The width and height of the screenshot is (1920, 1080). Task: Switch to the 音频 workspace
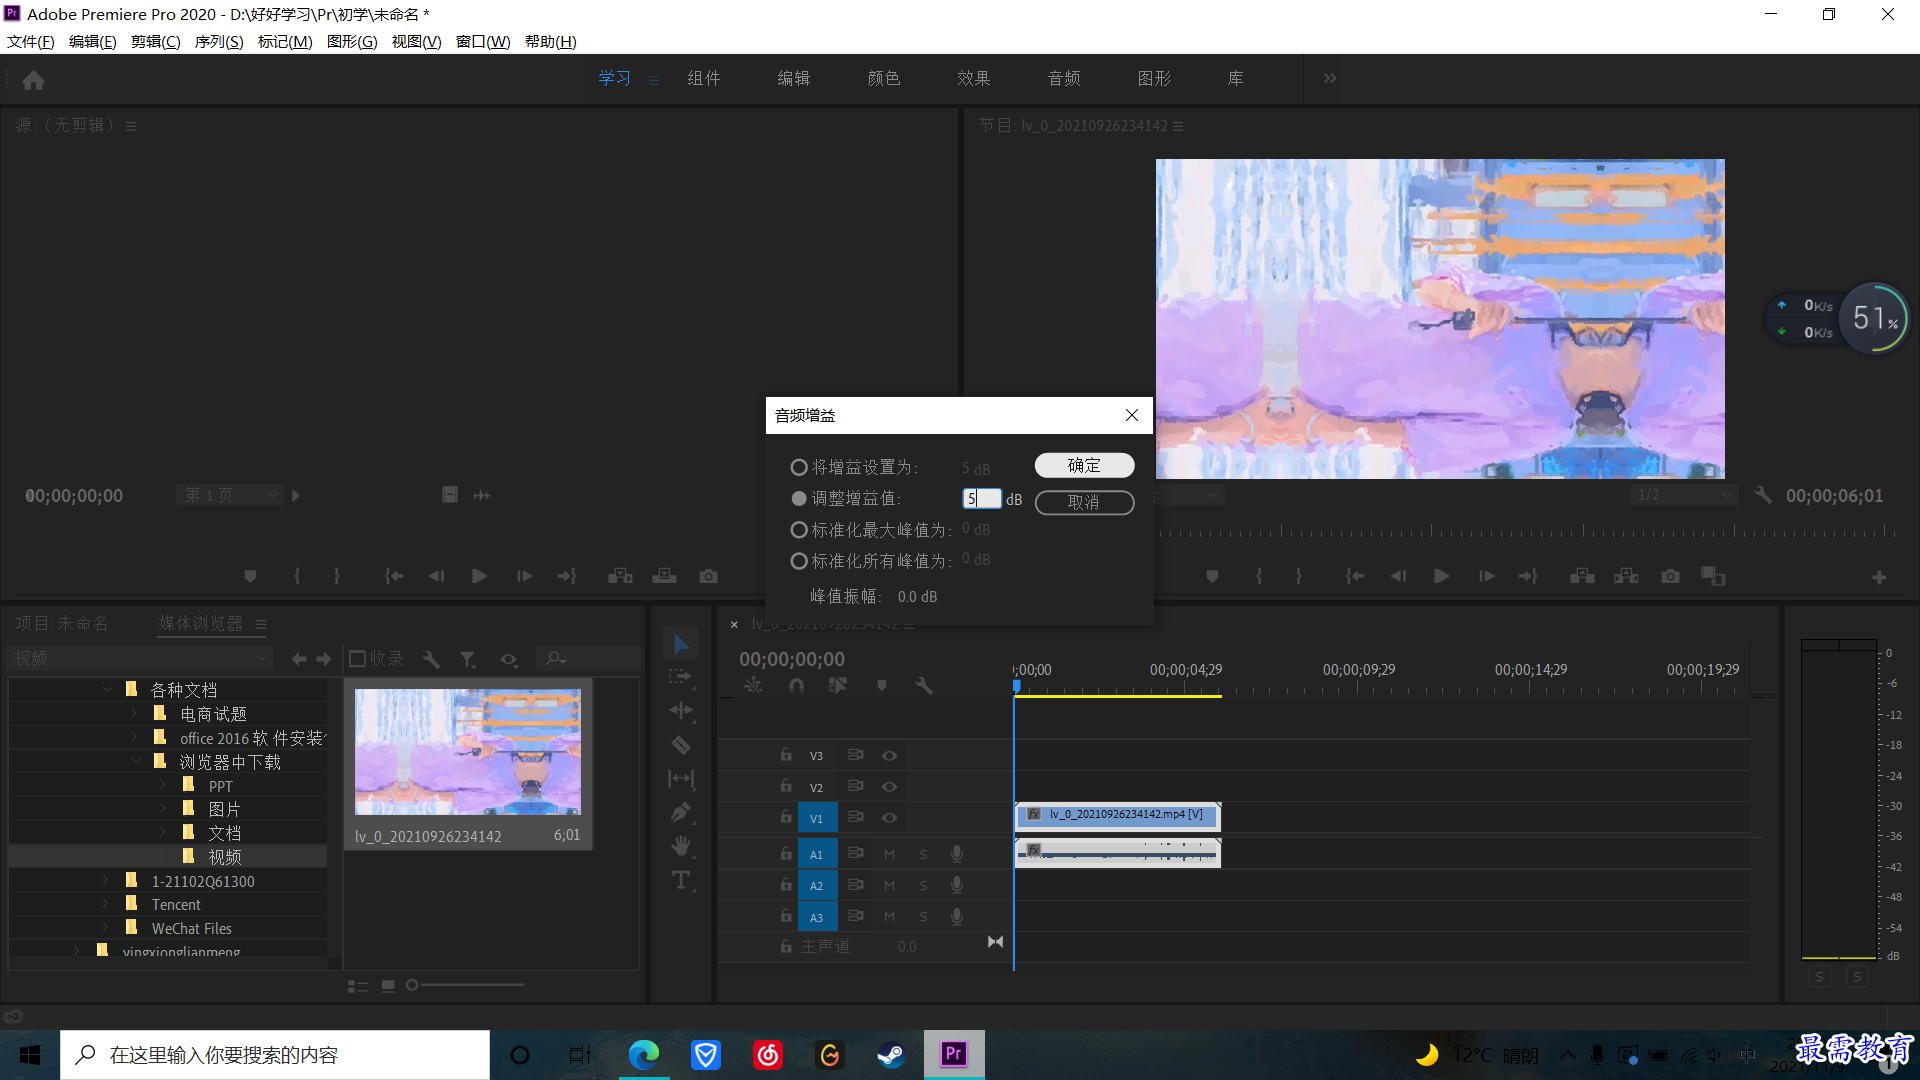pos(1063,78)
